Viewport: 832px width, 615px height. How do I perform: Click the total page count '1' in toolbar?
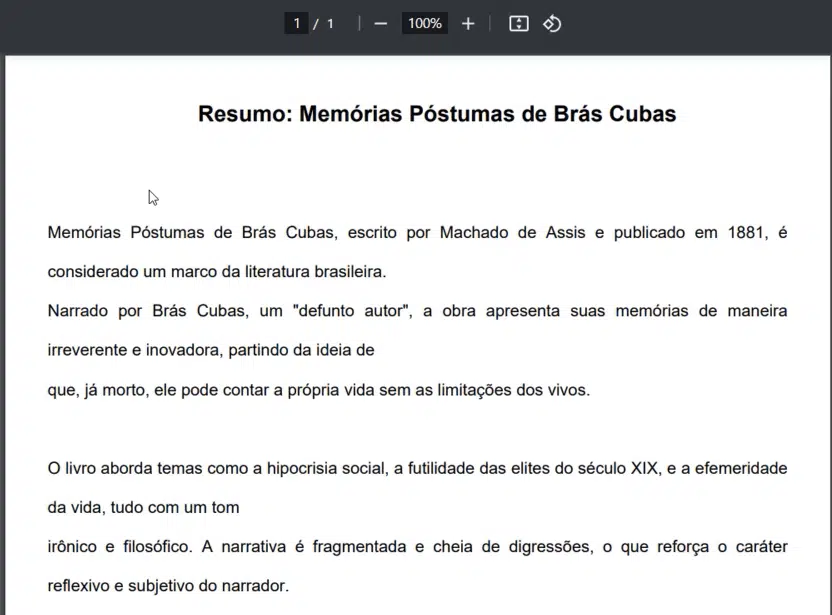pos(330,24)
